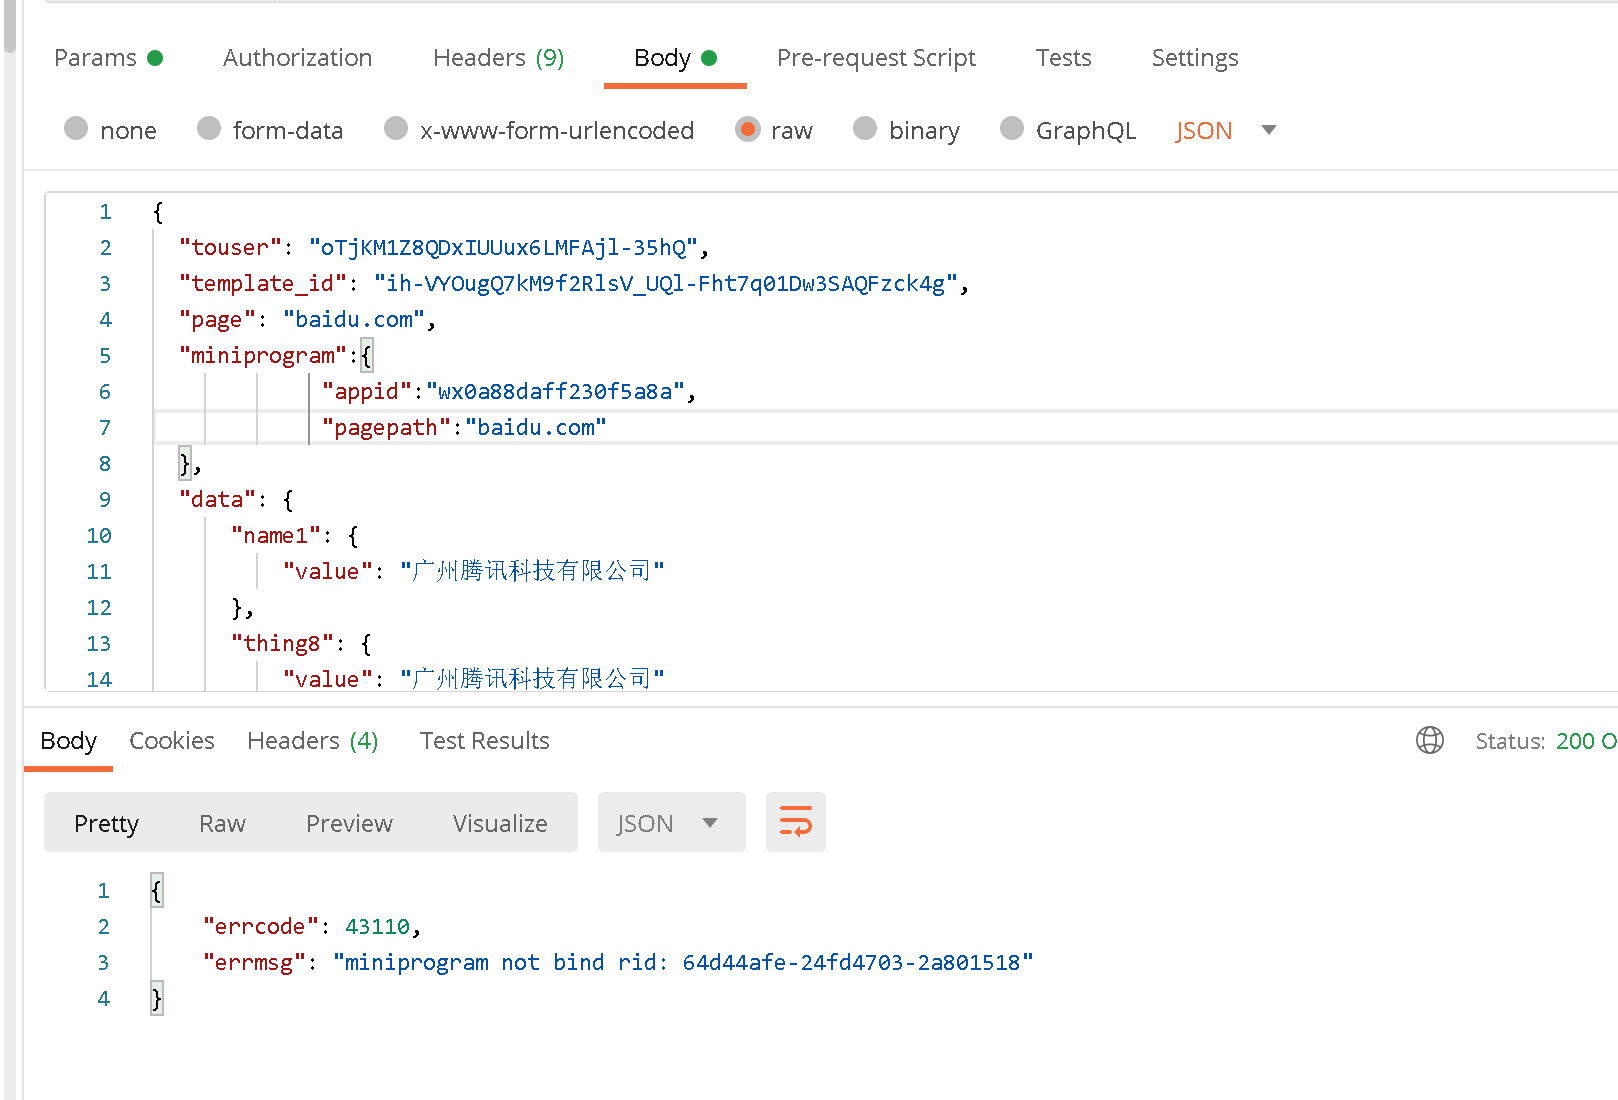Image resolution: width=1618 pixels, height=1100 pixels.
Task: Select the GraphQL body type radio
Action: 1012,129
